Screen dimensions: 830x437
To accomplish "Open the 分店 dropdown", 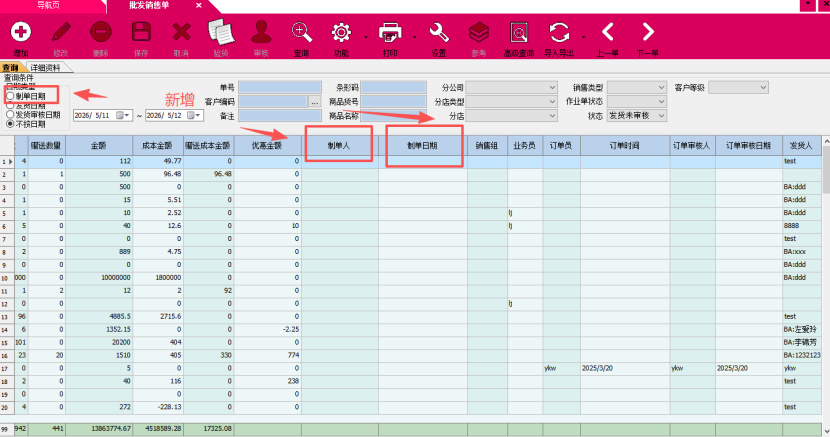I will pyautogui.click(x=511, y=115).
